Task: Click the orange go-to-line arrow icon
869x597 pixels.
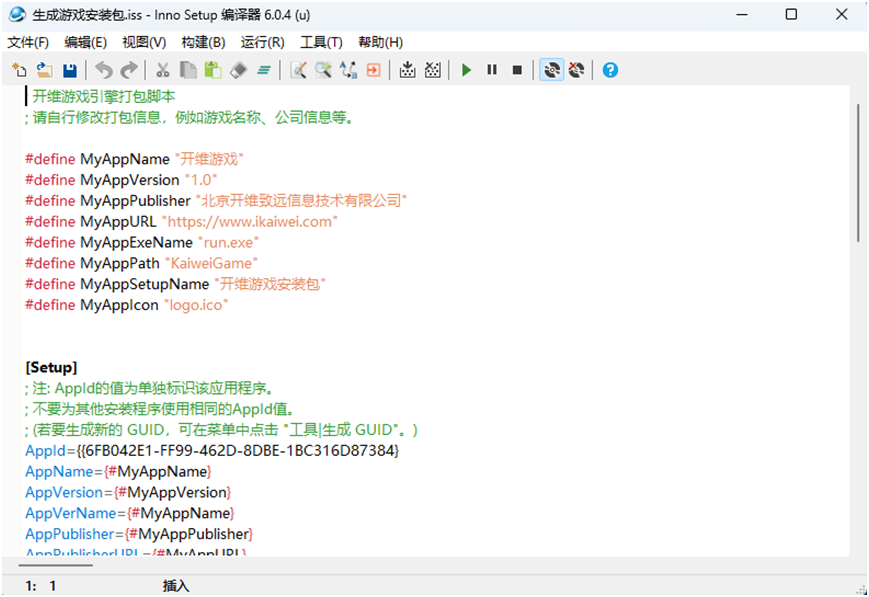Action: [374, 70]
